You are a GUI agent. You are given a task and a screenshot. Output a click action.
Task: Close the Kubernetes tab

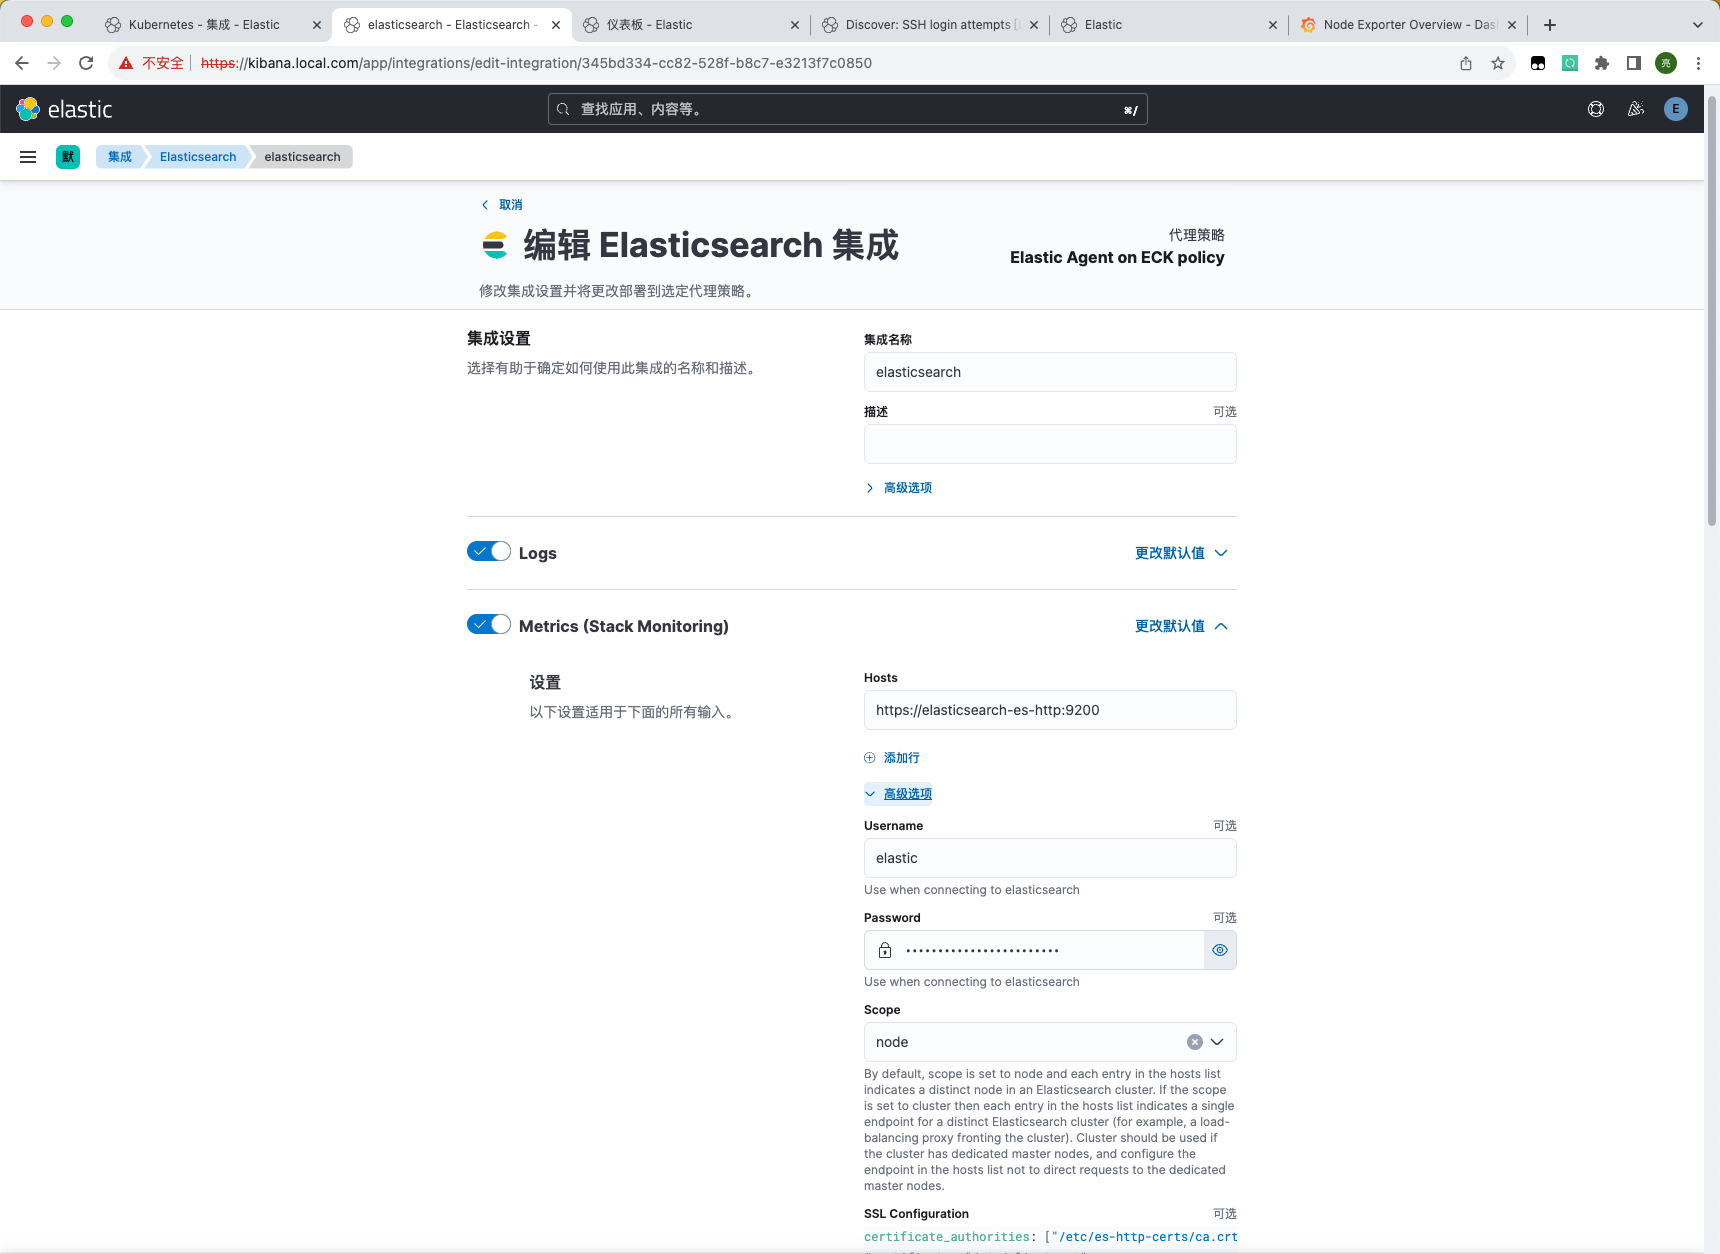click(317, 25)
